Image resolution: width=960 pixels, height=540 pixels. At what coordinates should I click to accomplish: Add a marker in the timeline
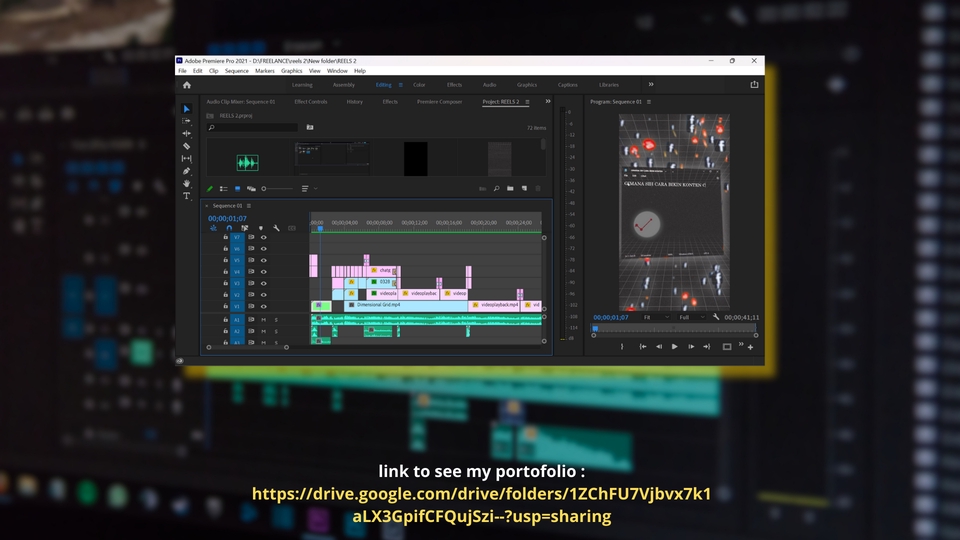[x=261, y=228]
